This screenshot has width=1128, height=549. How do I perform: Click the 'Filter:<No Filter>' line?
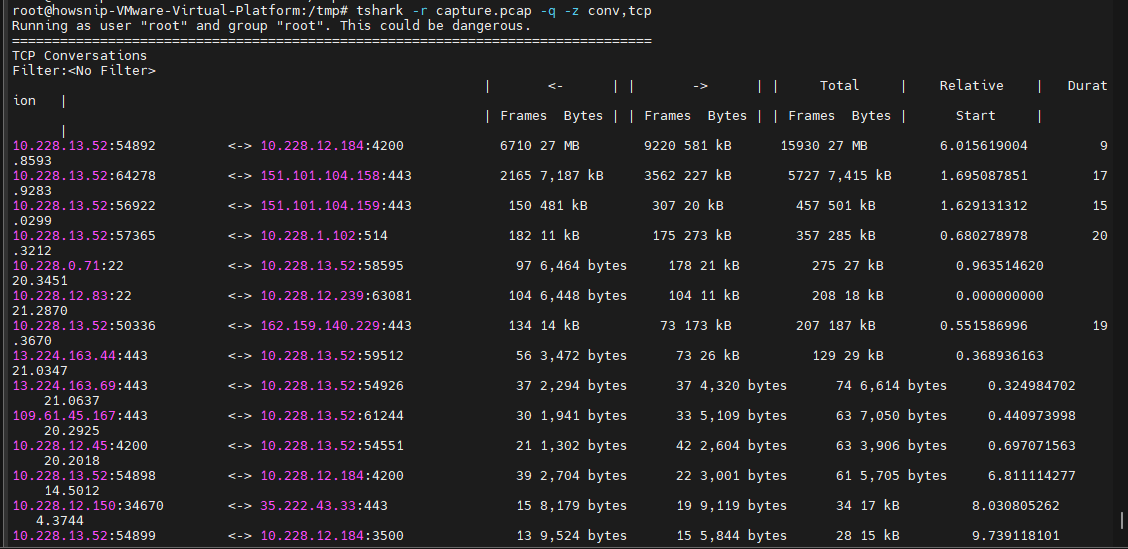[x=84, y=71]
